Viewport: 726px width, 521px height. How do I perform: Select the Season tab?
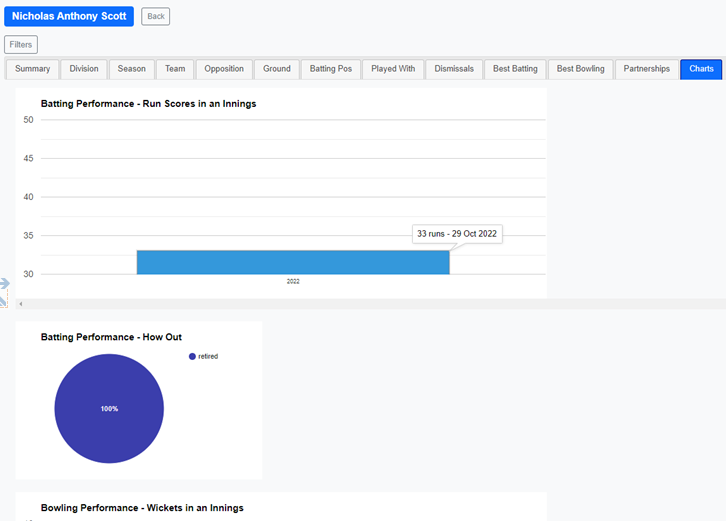click(131, 69)
